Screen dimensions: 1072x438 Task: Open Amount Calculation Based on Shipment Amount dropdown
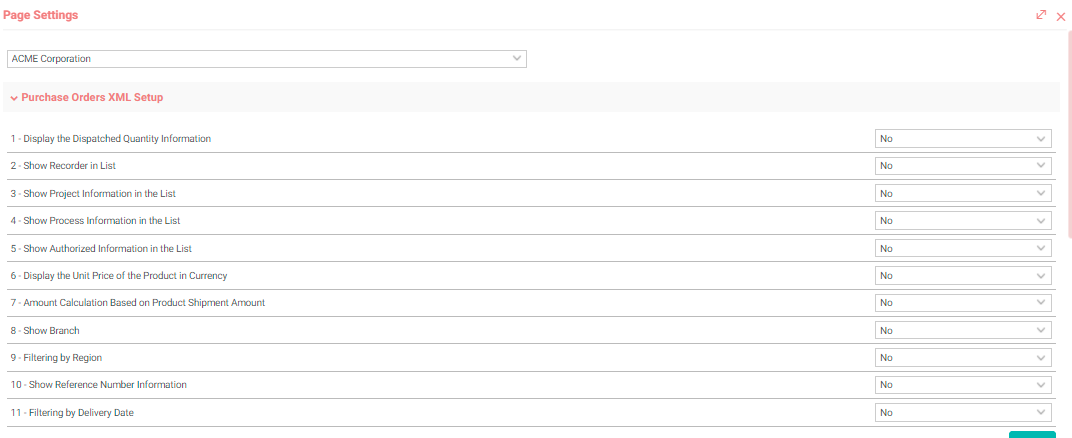[963, 303]
